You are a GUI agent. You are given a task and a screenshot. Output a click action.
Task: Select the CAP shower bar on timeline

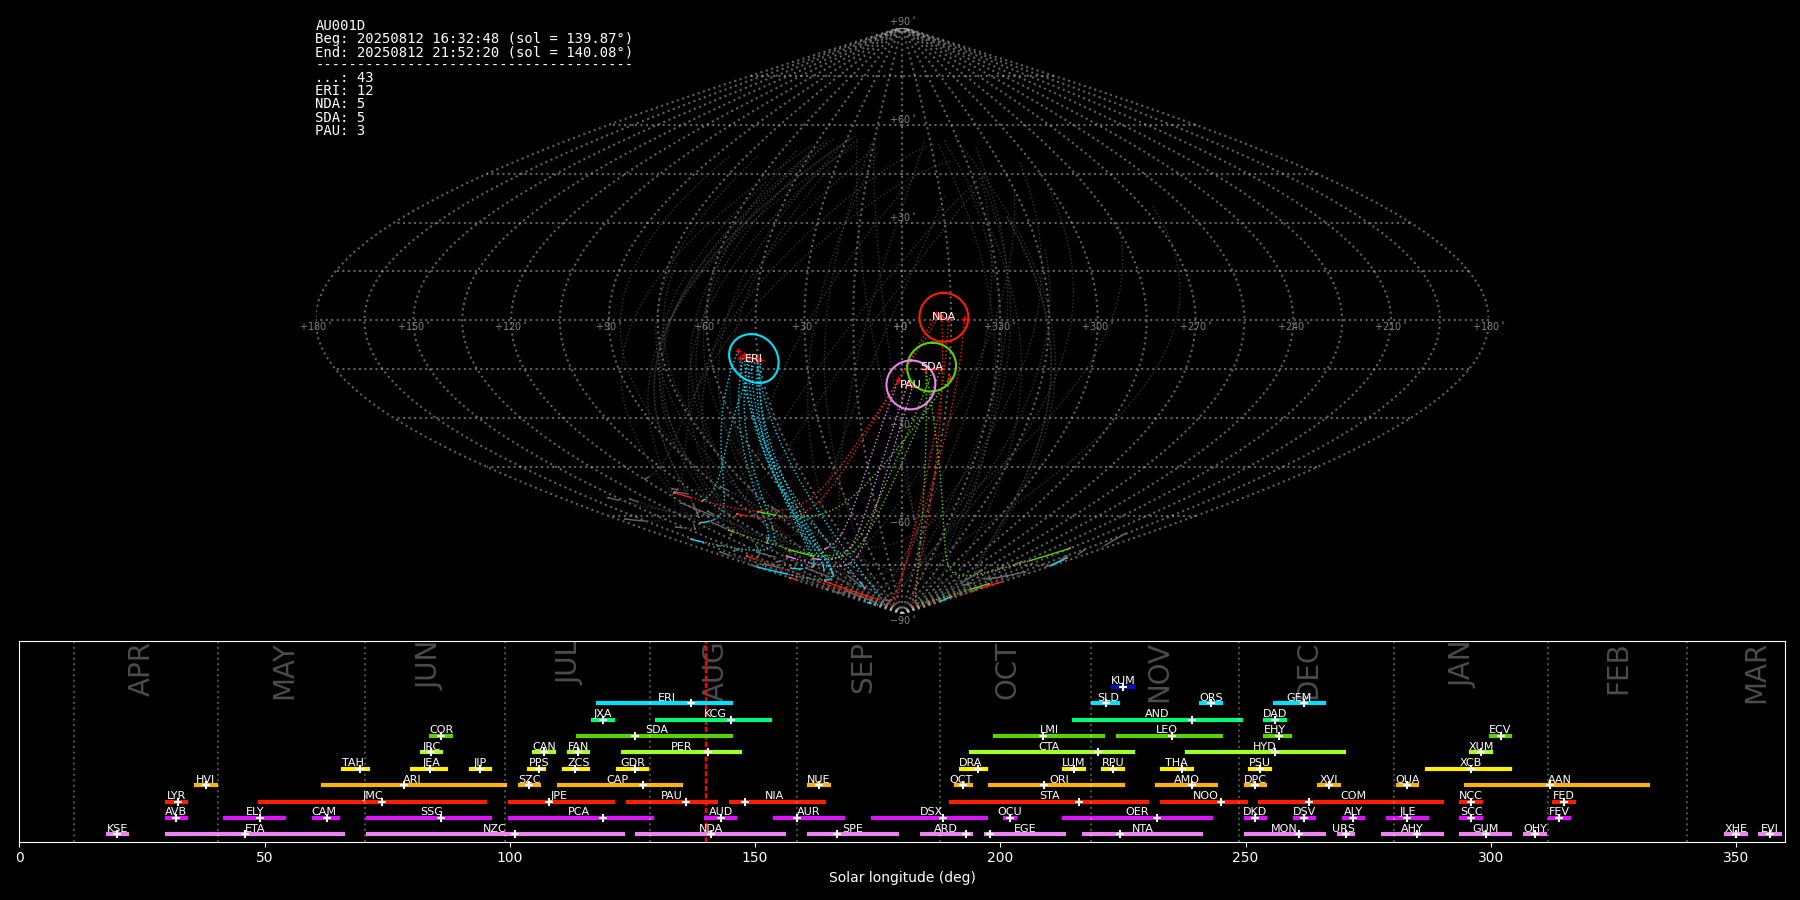coord(620,785)
